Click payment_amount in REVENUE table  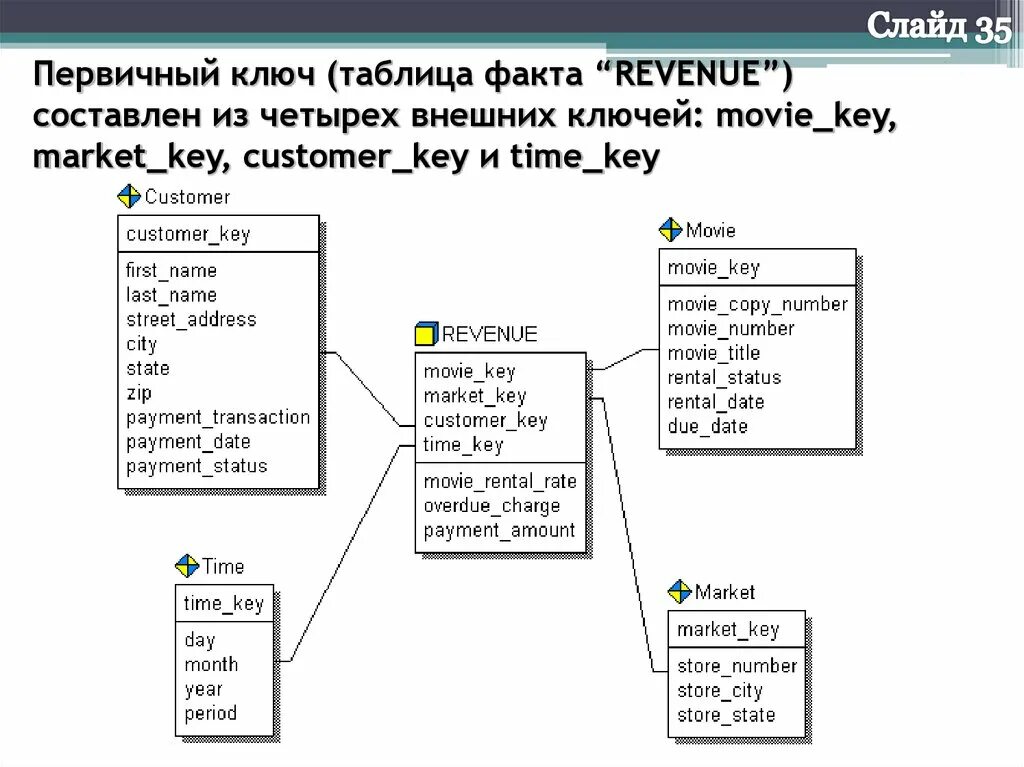click(x=499, y=530)
